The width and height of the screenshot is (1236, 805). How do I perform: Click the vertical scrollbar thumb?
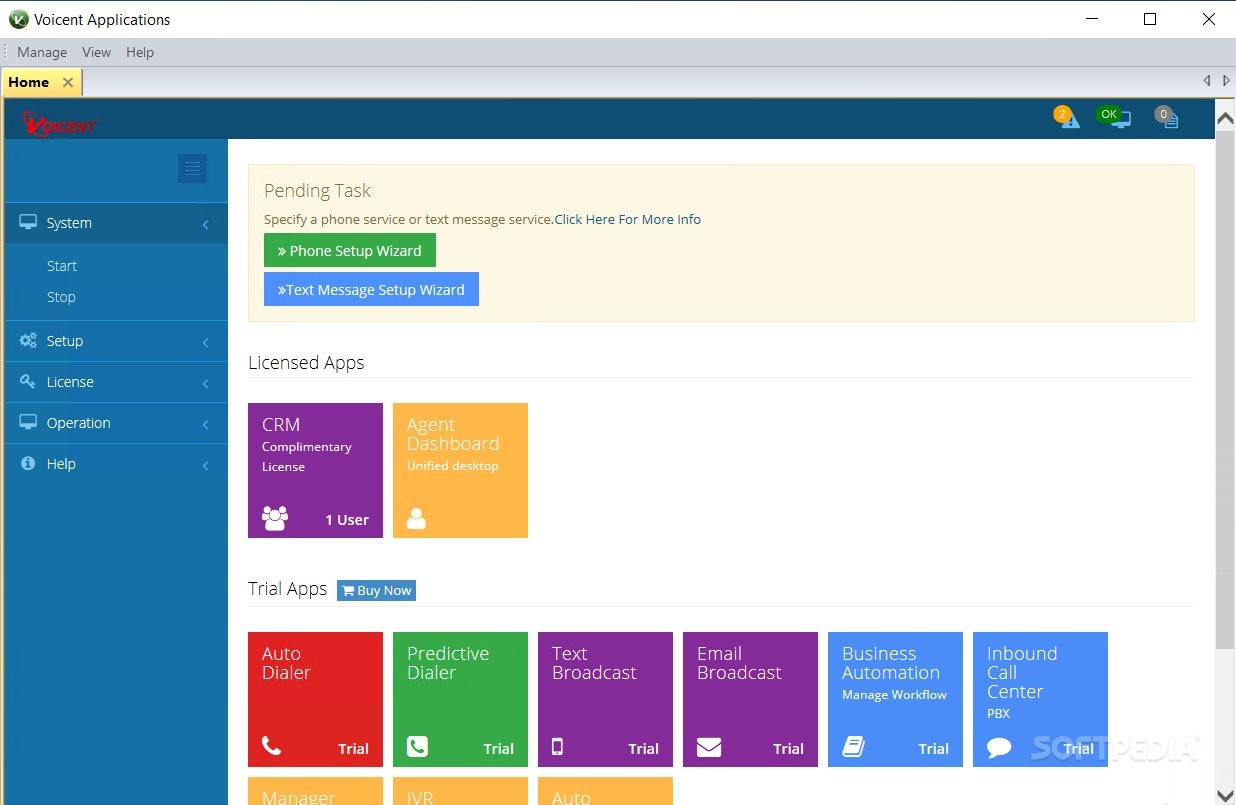tap(1225, 390)
